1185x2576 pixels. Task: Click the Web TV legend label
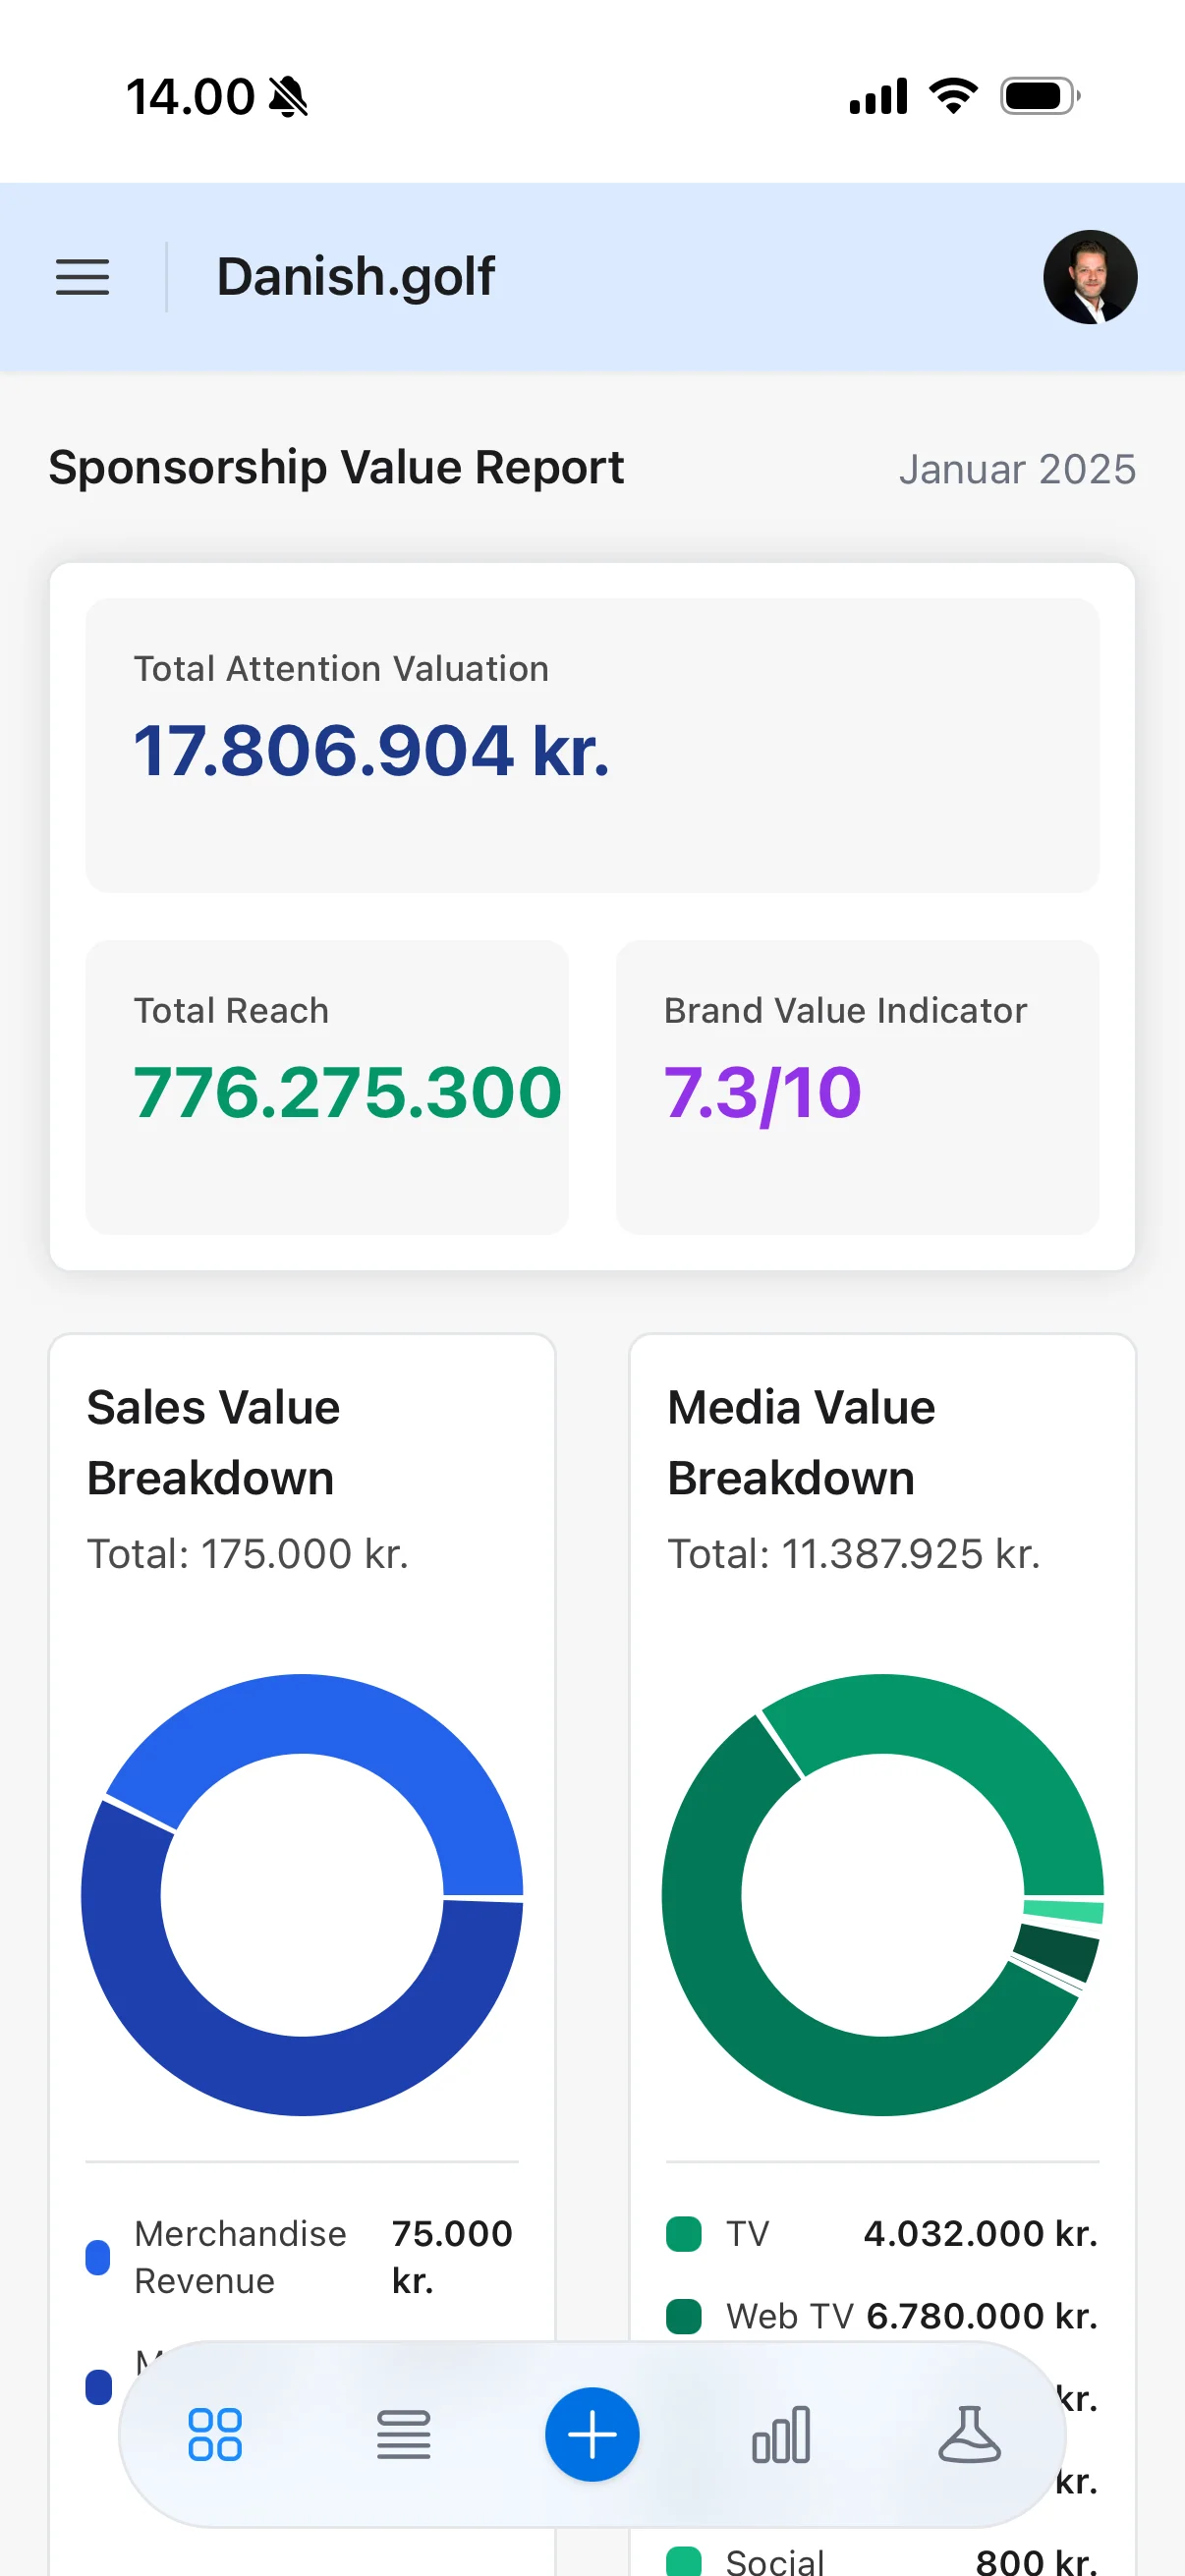coord(789,2316)
